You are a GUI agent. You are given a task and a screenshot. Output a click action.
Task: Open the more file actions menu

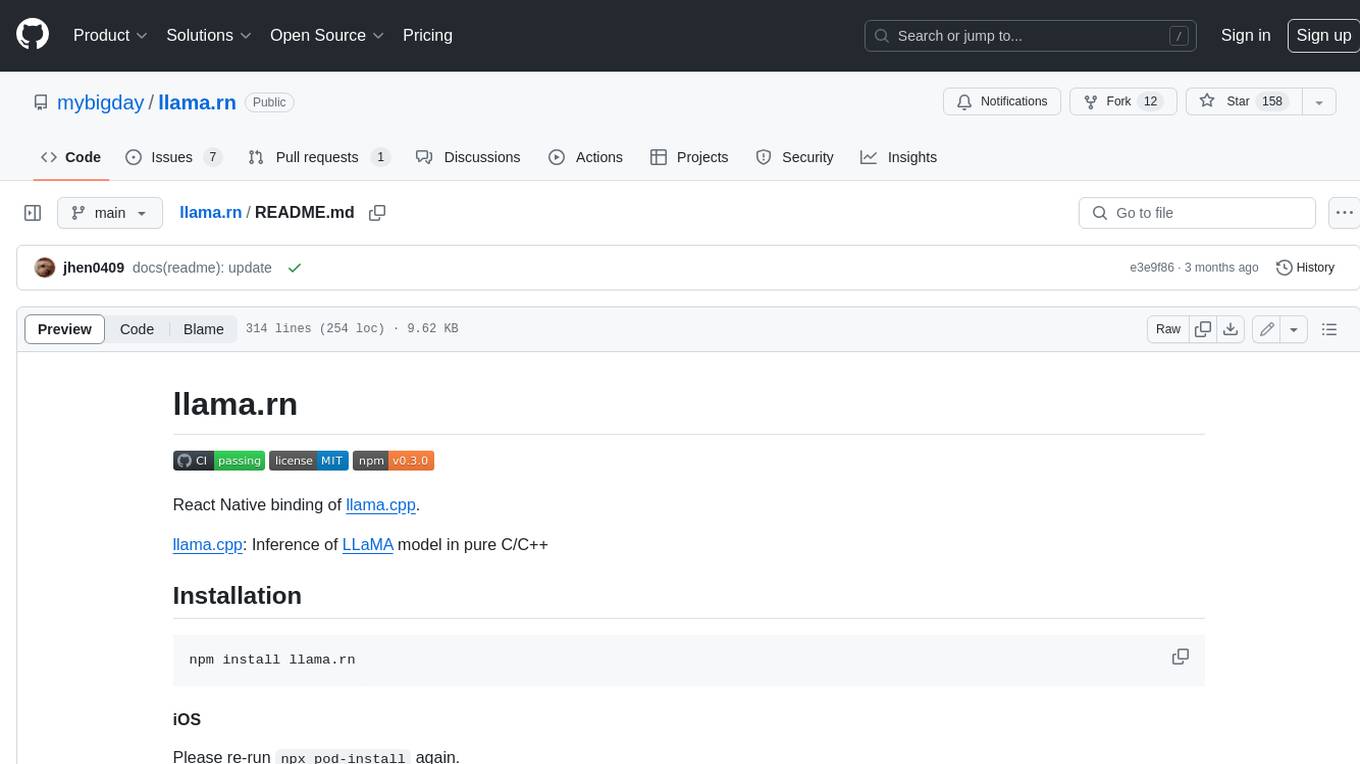(1344, 213)
